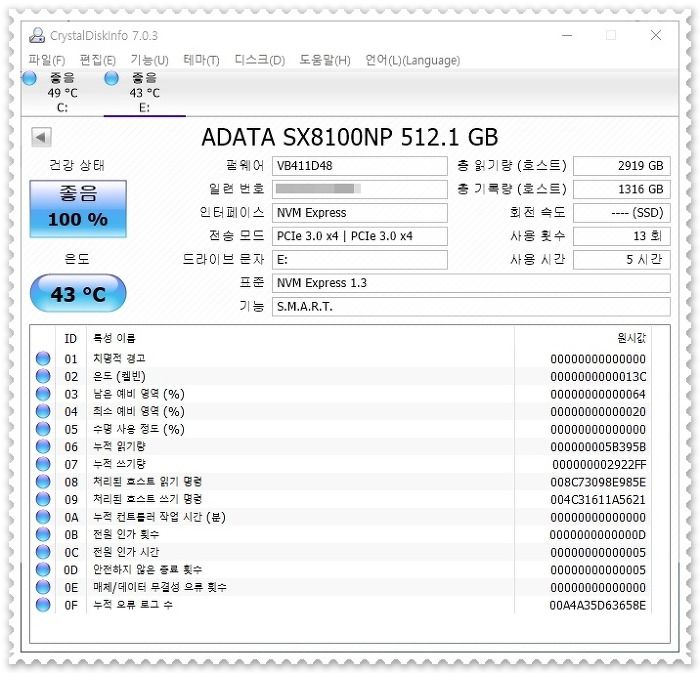700x673 pixels.
Task: Click raw value 0000000000013C
Action: click(598, 377)
